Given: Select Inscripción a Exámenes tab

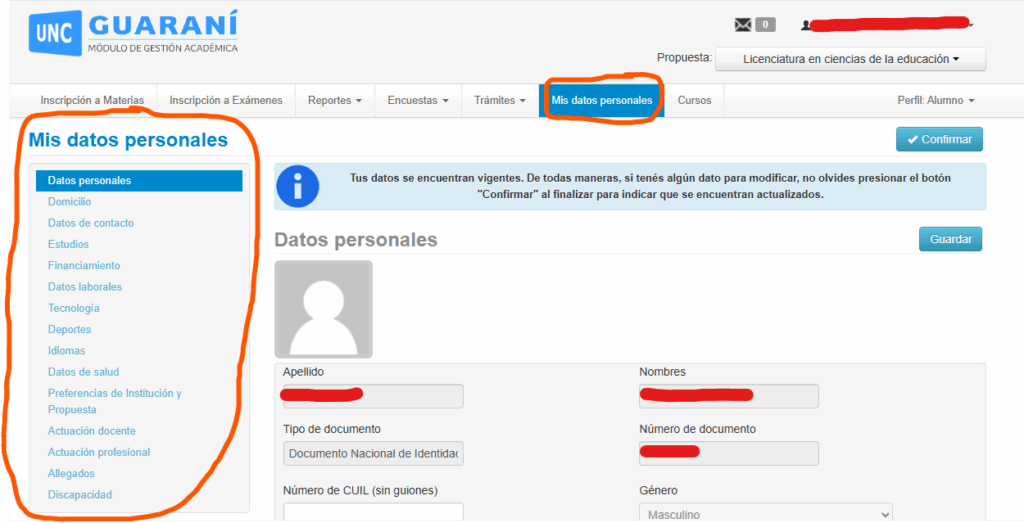Looking at the screenshot, I should 226,100.
